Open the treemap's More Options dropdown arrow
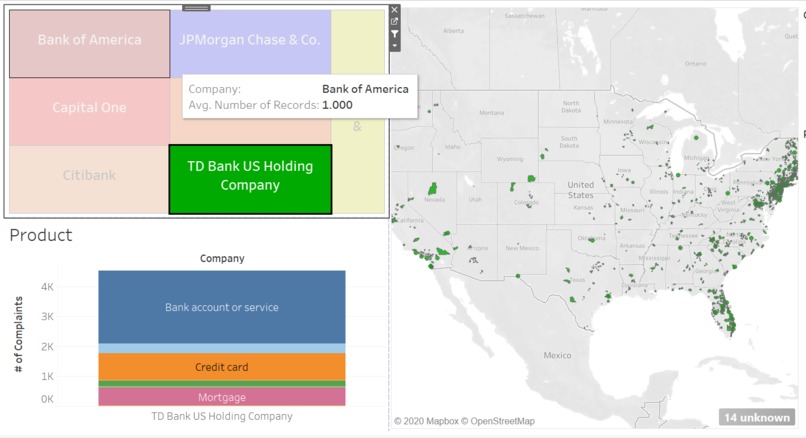The height and width of the screenshot is (438, 806). (394, 45)
